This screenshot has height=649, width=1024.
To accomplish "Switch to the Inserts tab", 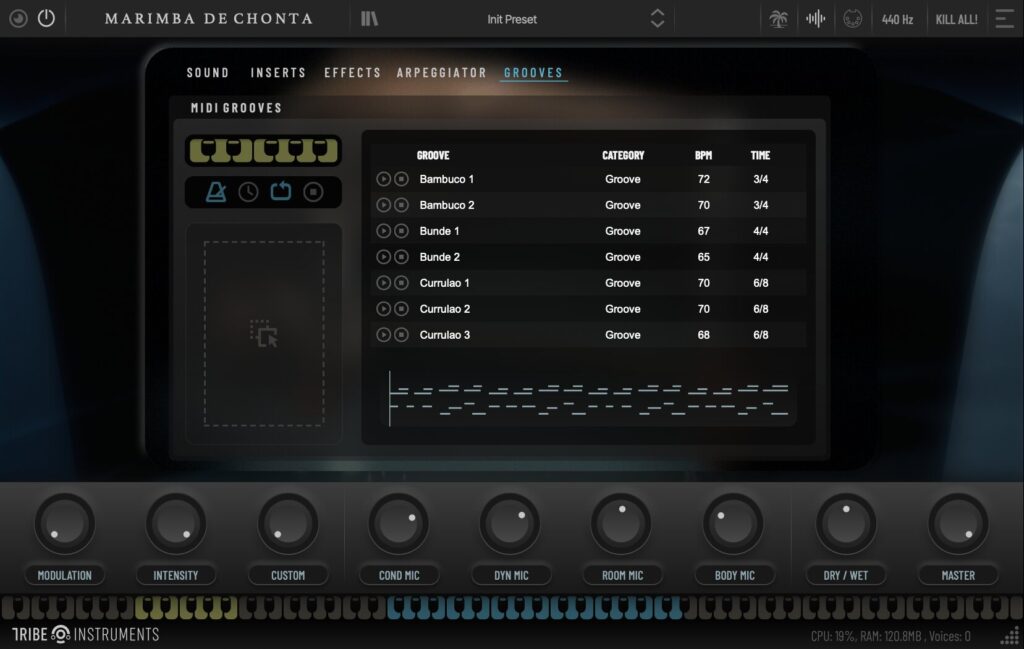I will click(278, 72).
